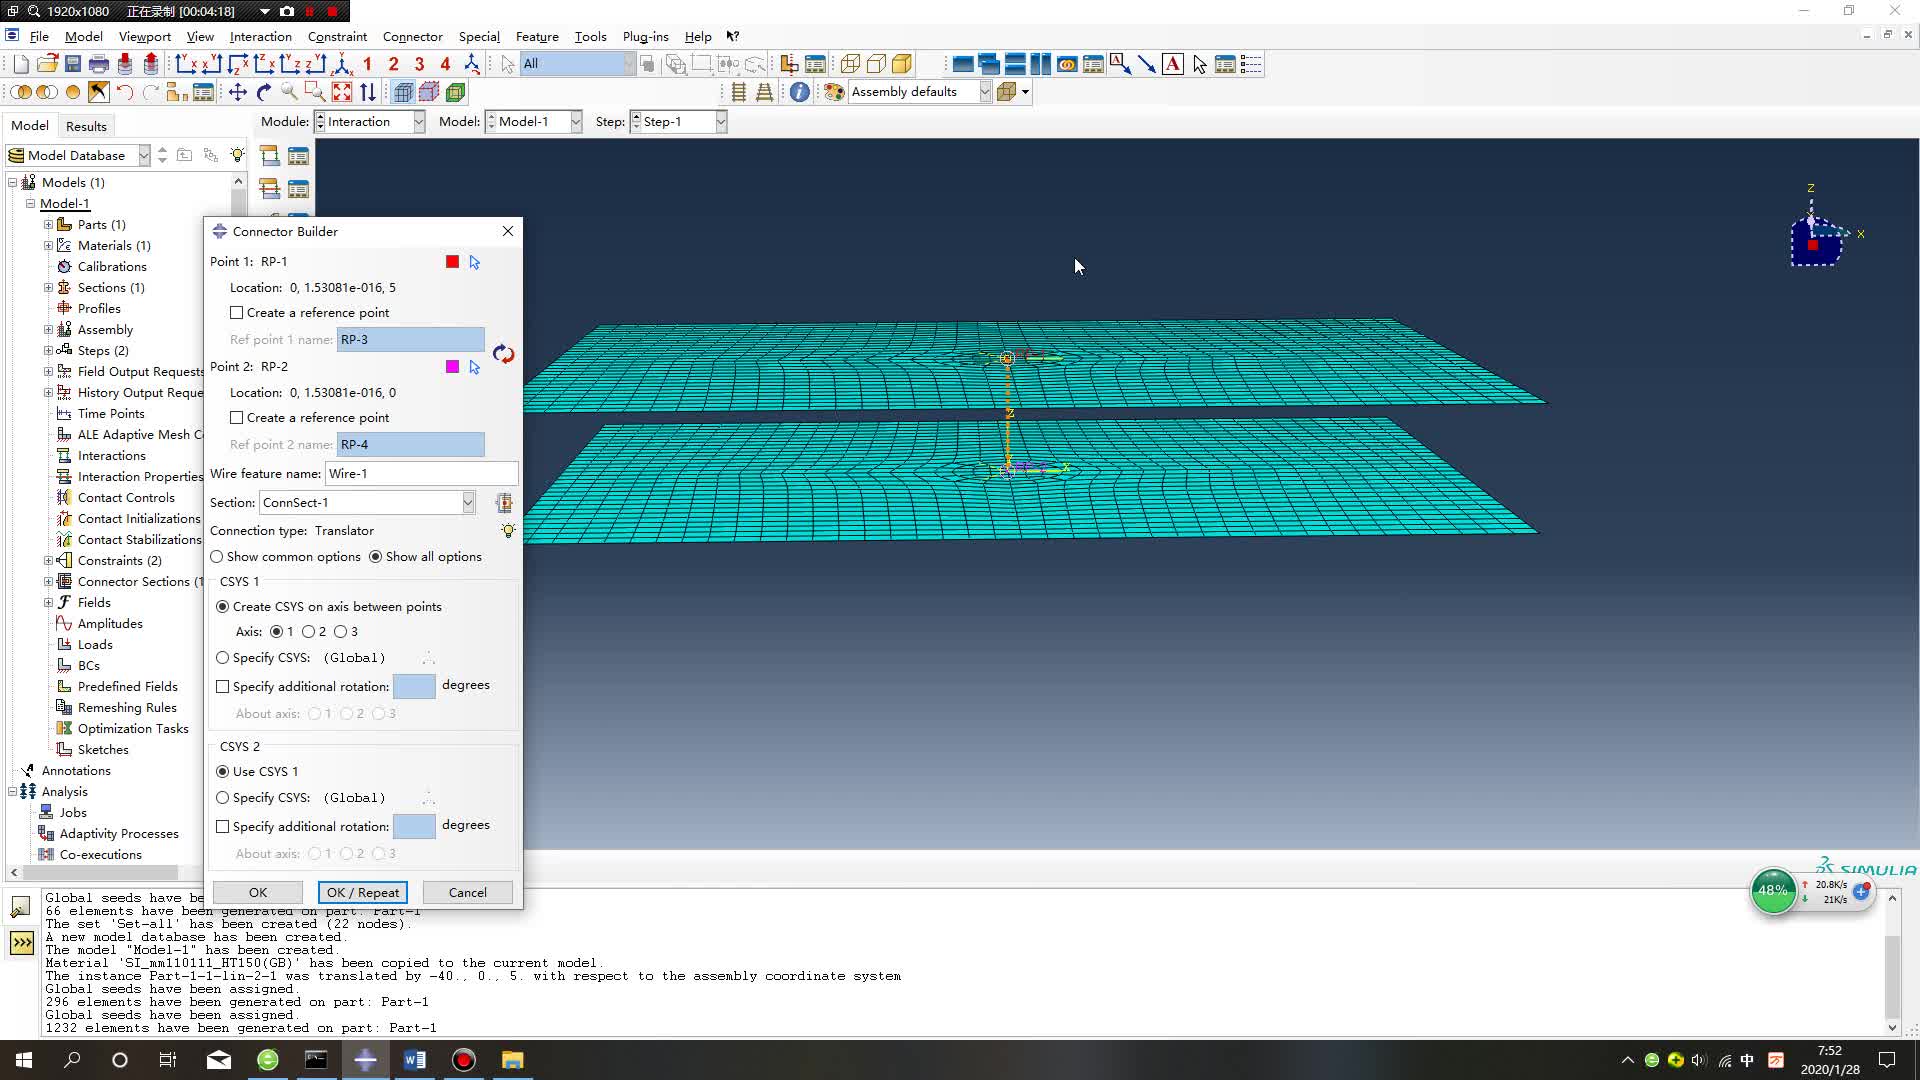Click the Tile Viewports Vertically icon
Image resolution: width=1920 pixels, height=1080 pixels.
1041,64
